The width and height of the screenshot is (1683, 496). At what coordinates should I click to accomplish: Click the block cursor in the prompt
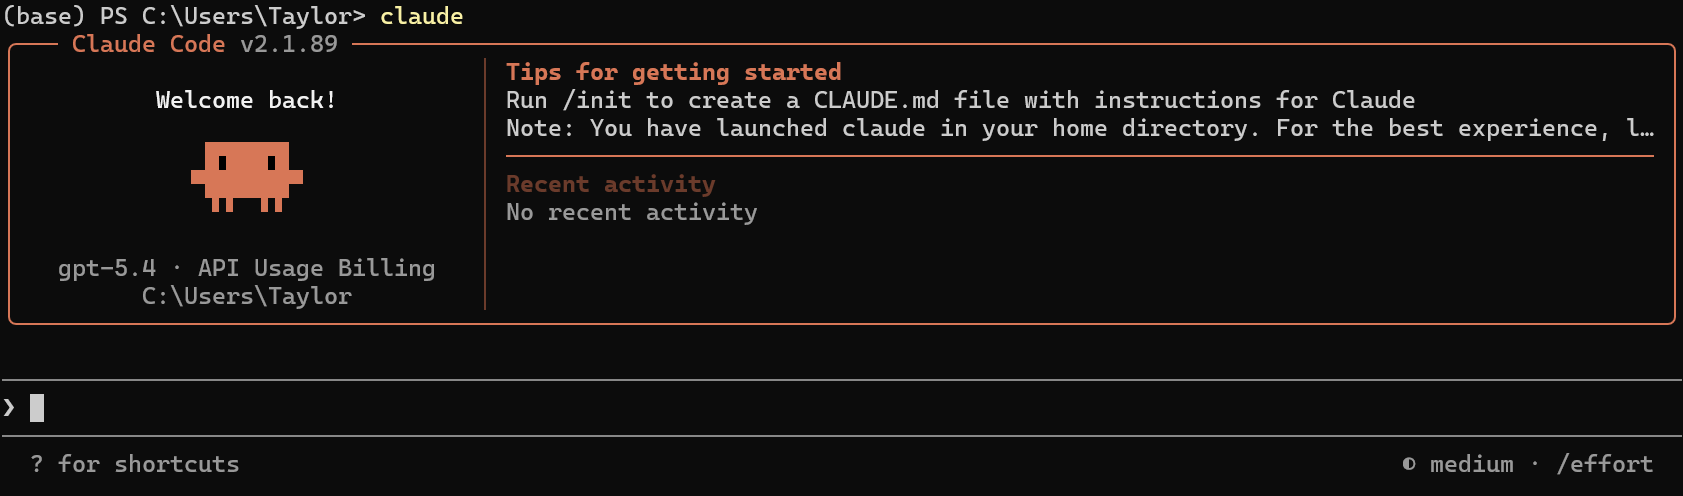[37, 407]
